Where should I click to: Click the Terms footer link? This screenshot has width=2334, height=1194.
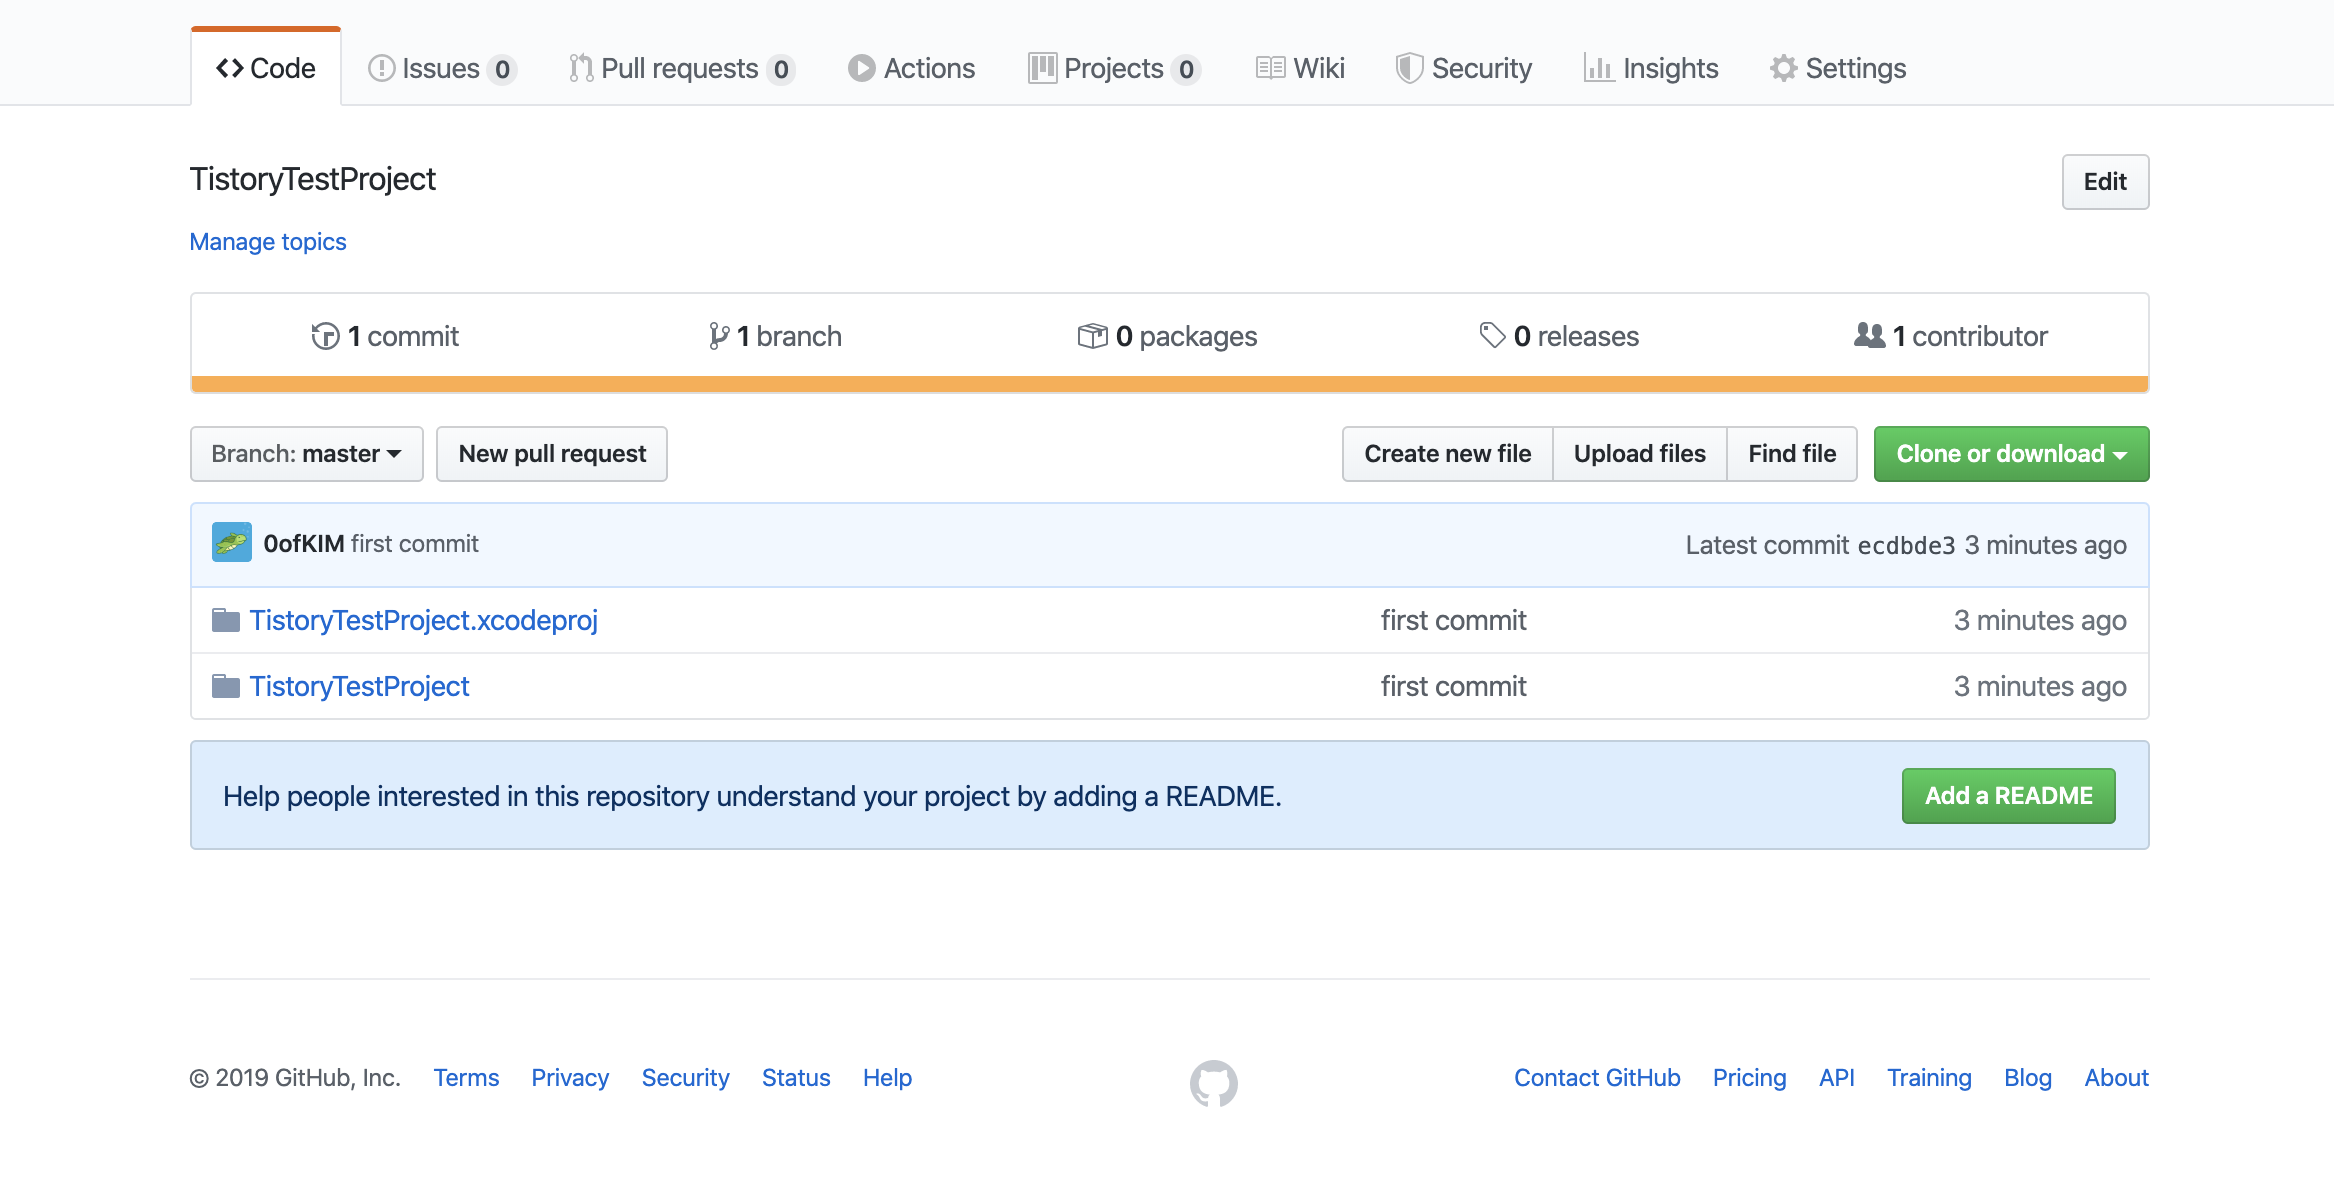click(466, 1078)
